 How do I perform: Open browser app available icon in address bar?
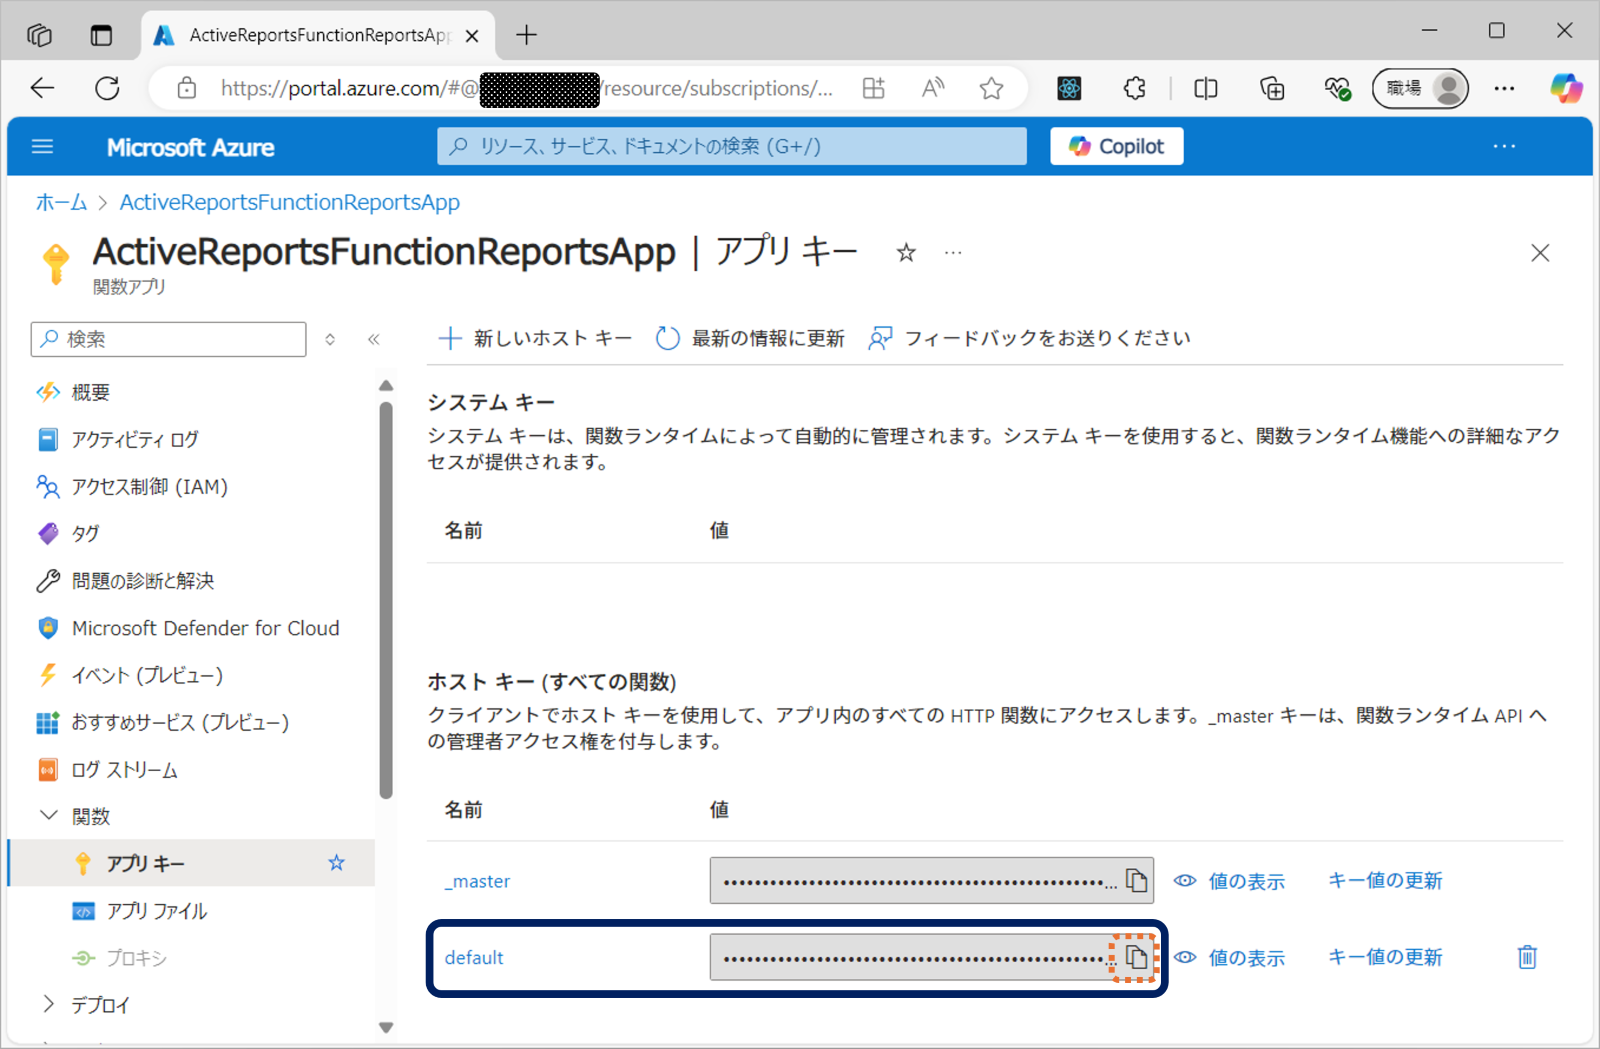pyautogui.click(x=873, y=88)
